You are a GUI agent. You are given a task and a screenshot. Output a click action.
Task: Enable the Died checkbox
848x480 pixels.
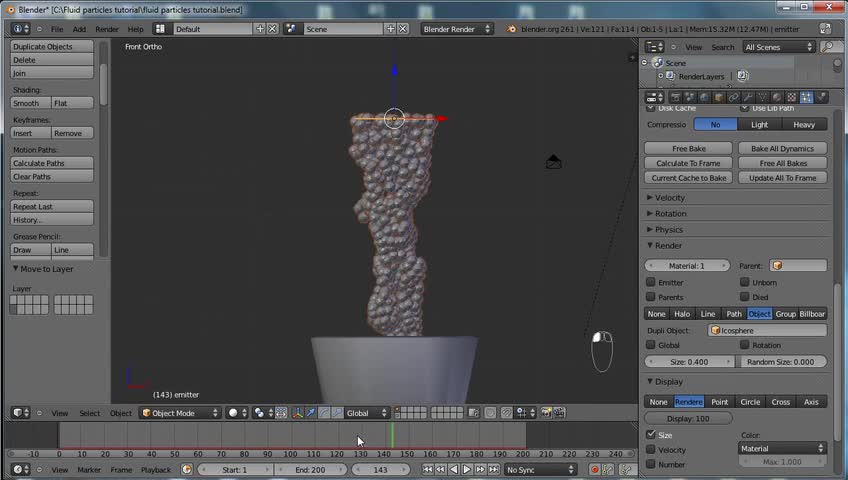tap(745, 297)
